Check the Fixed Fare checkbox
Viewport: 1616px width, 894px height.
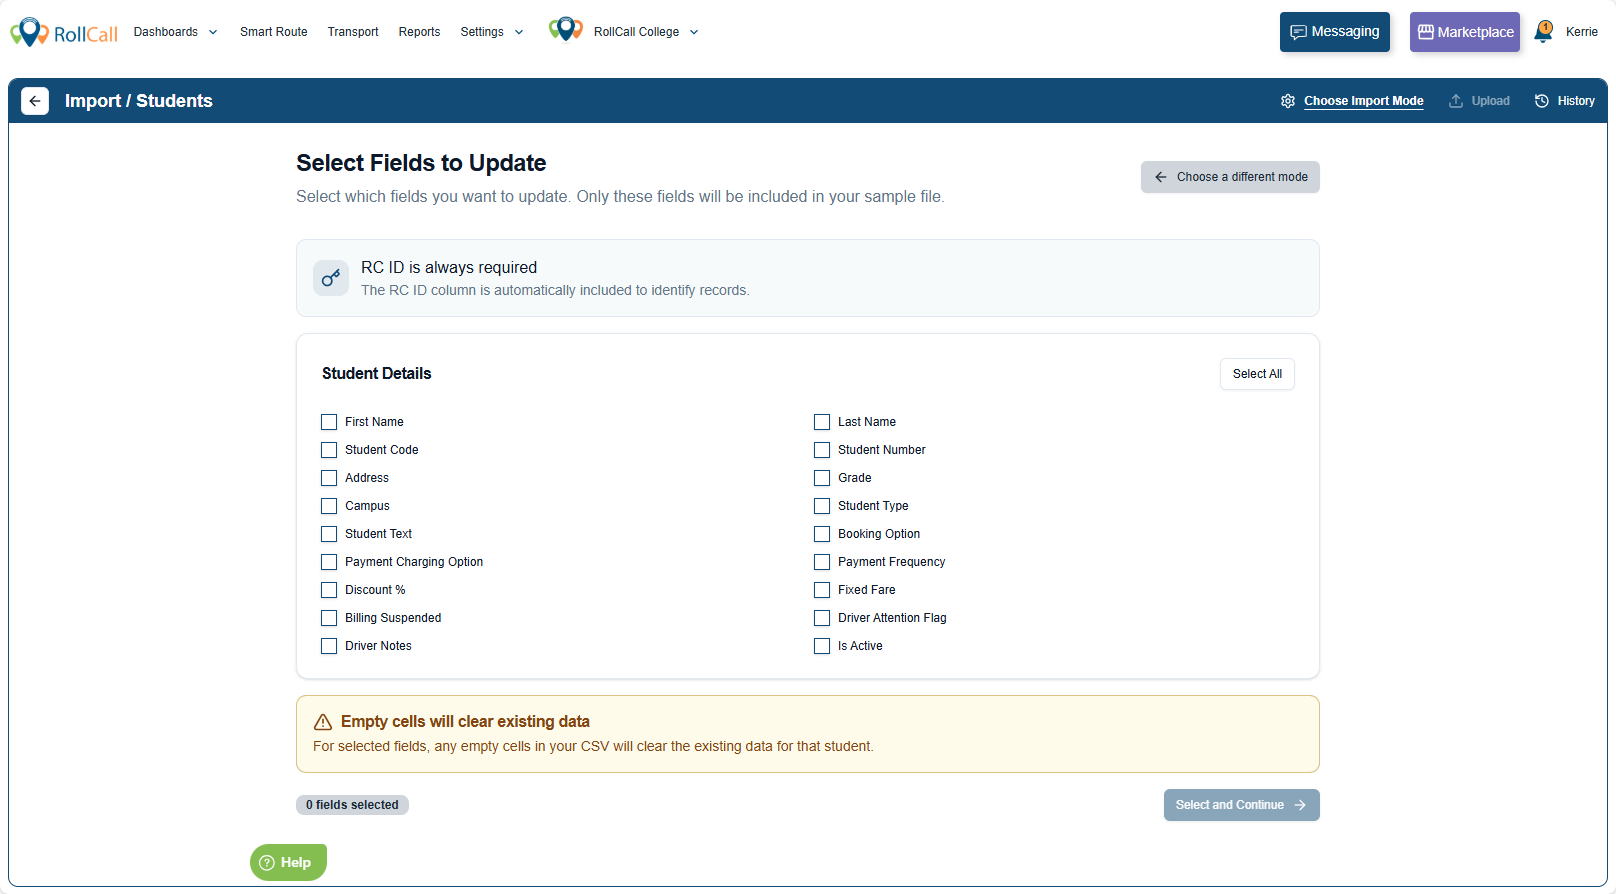click(x=822, y=590)
